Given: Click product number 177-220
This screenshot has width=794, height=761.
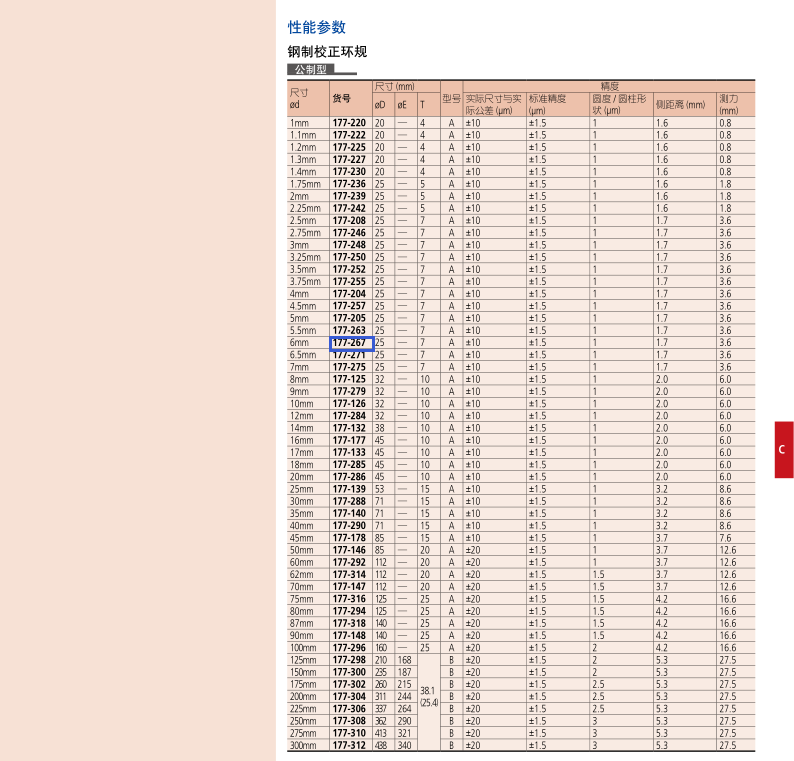Looking at the screenshot, I should [x=349, y=123].
